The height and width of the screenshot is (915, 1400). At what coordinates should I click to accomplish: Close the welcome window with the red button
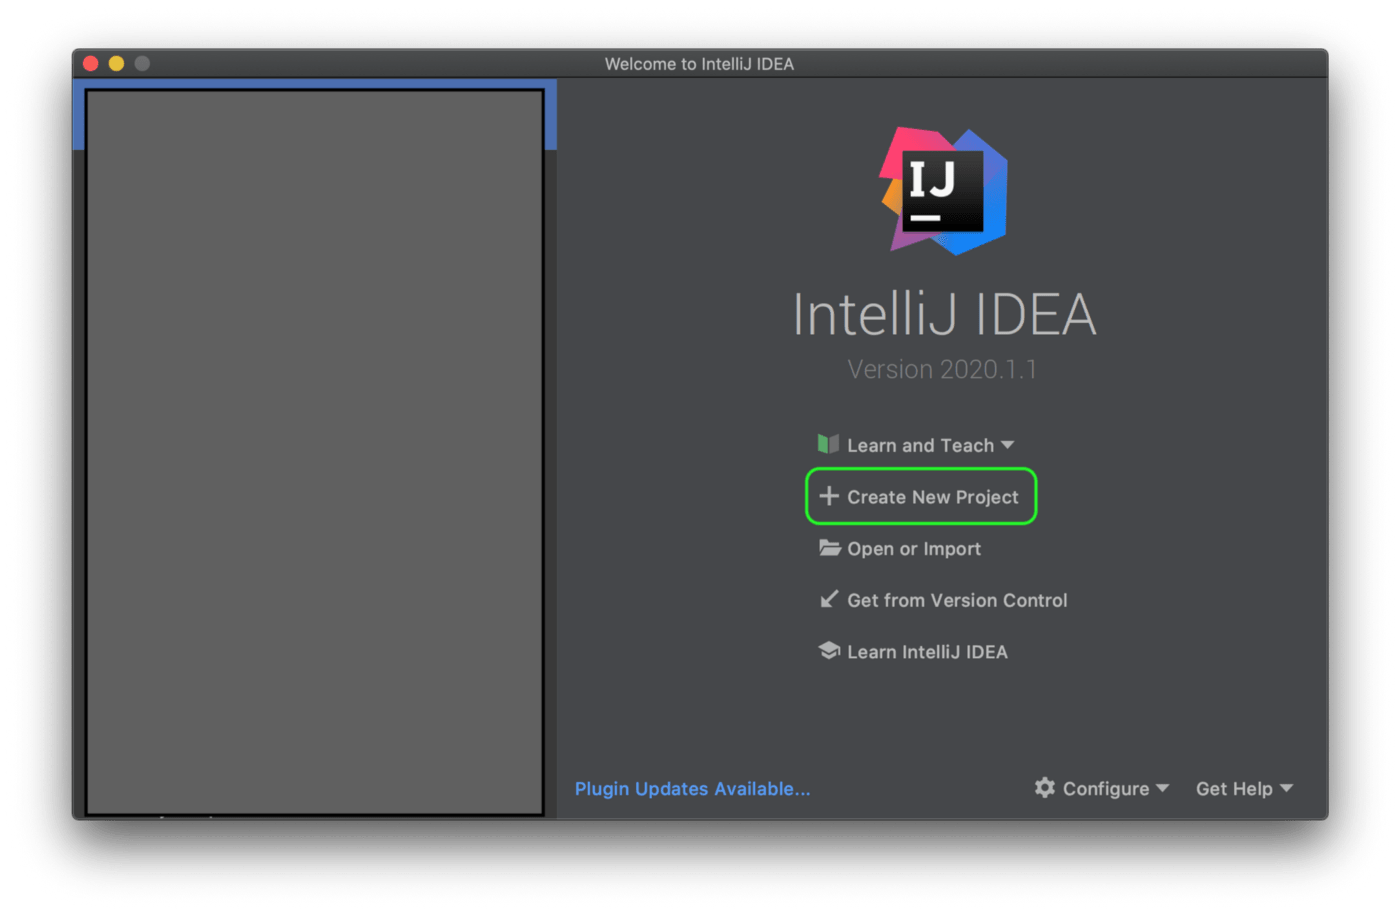coord(91,63)
